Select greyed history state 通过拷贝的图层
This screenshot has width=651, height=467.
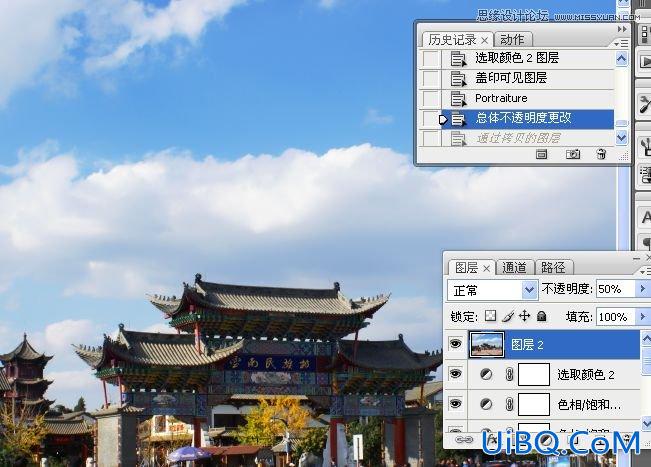click(x=528, y=138)
